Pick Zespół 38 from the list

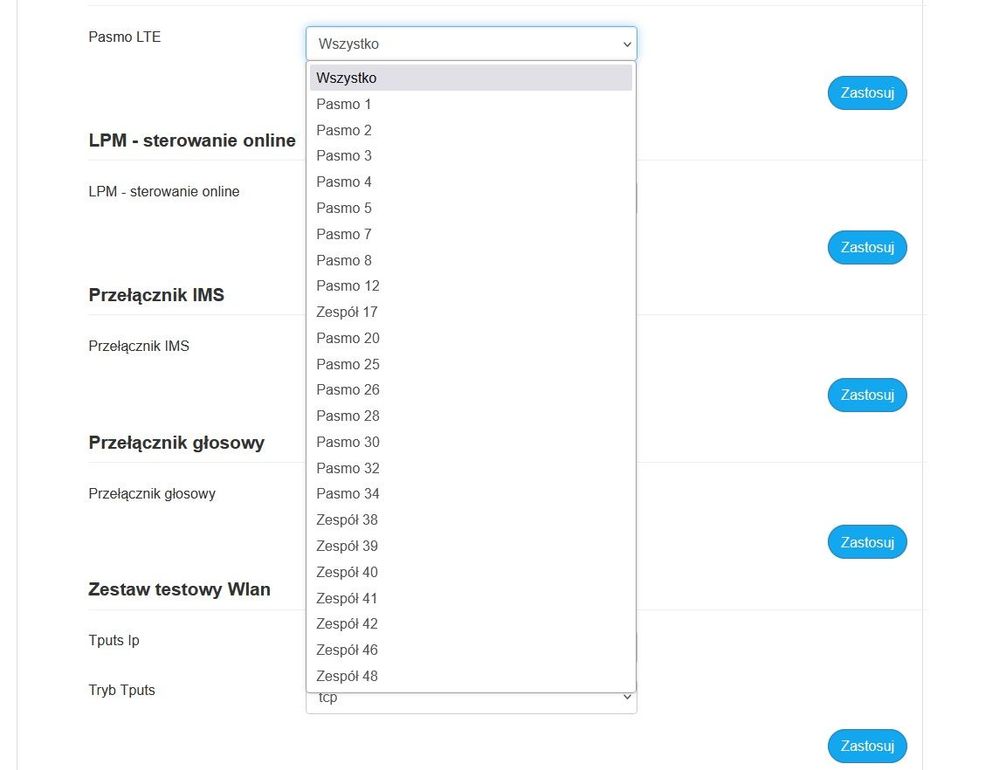(347, 520)
